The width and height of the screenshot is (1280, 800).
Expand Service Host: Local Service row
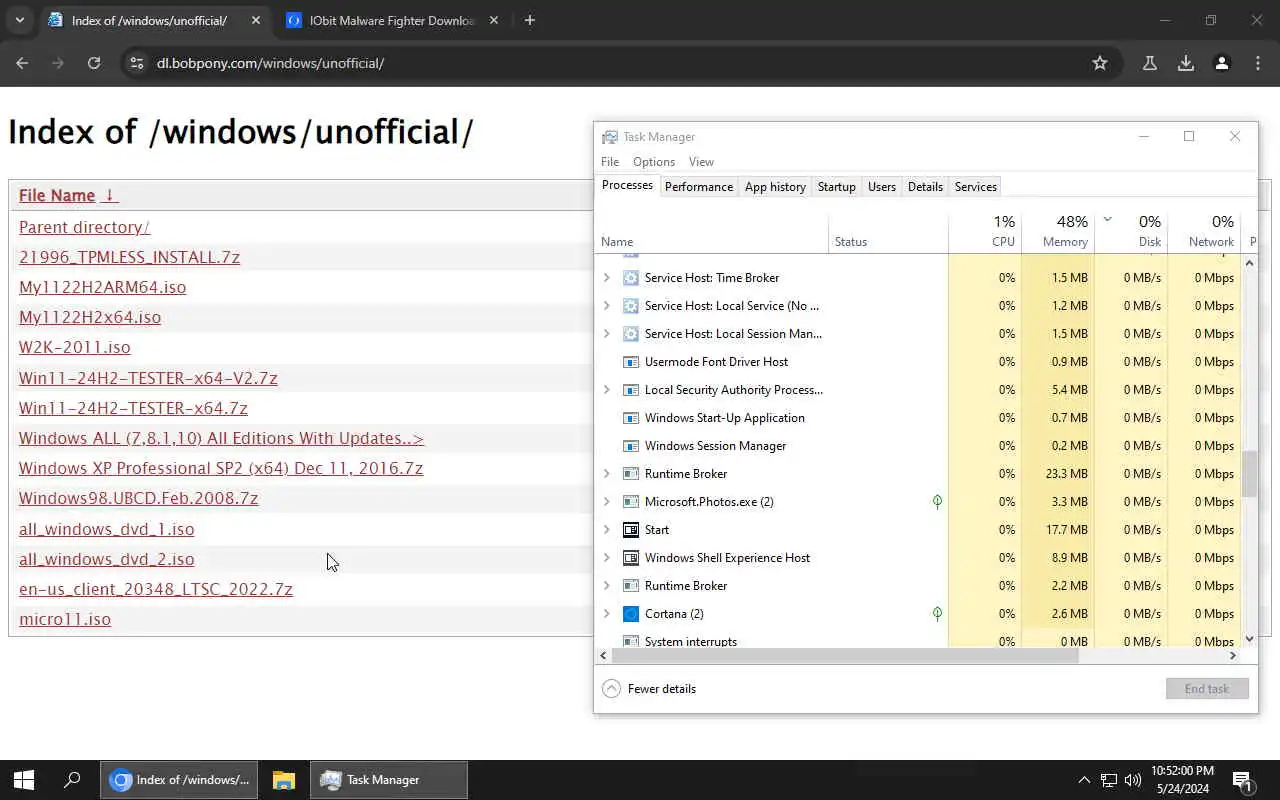point(606,306)
